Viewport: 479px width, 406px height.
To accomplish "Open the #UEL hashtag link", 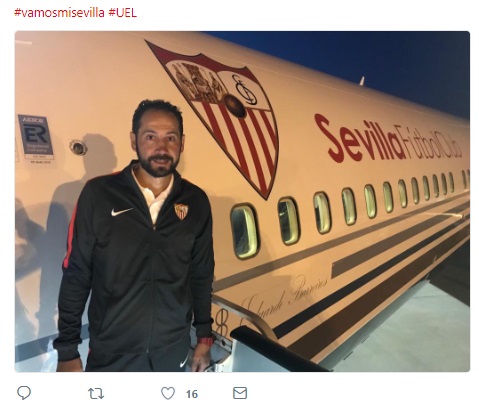I will point(122,12).
